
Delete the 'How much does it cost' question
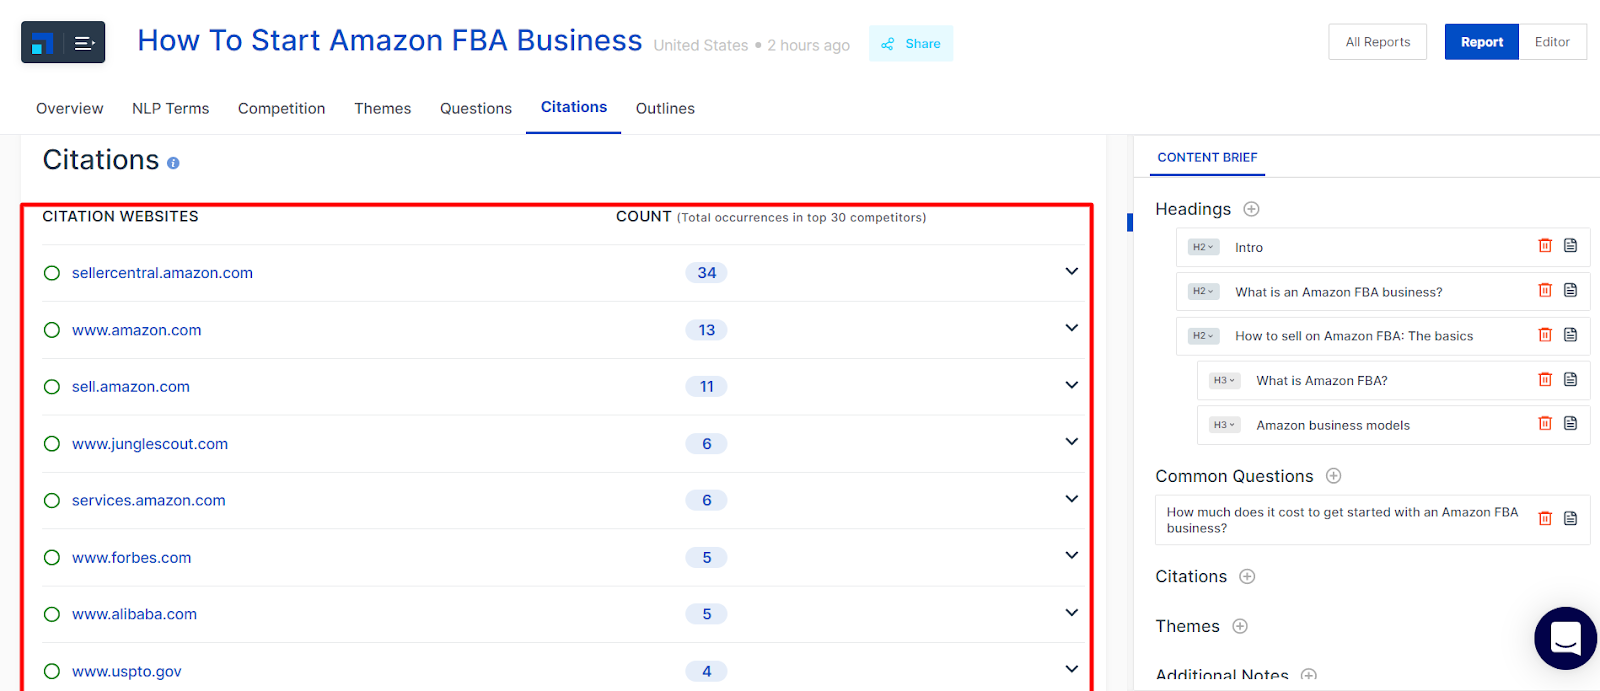tap(1545, 519)
